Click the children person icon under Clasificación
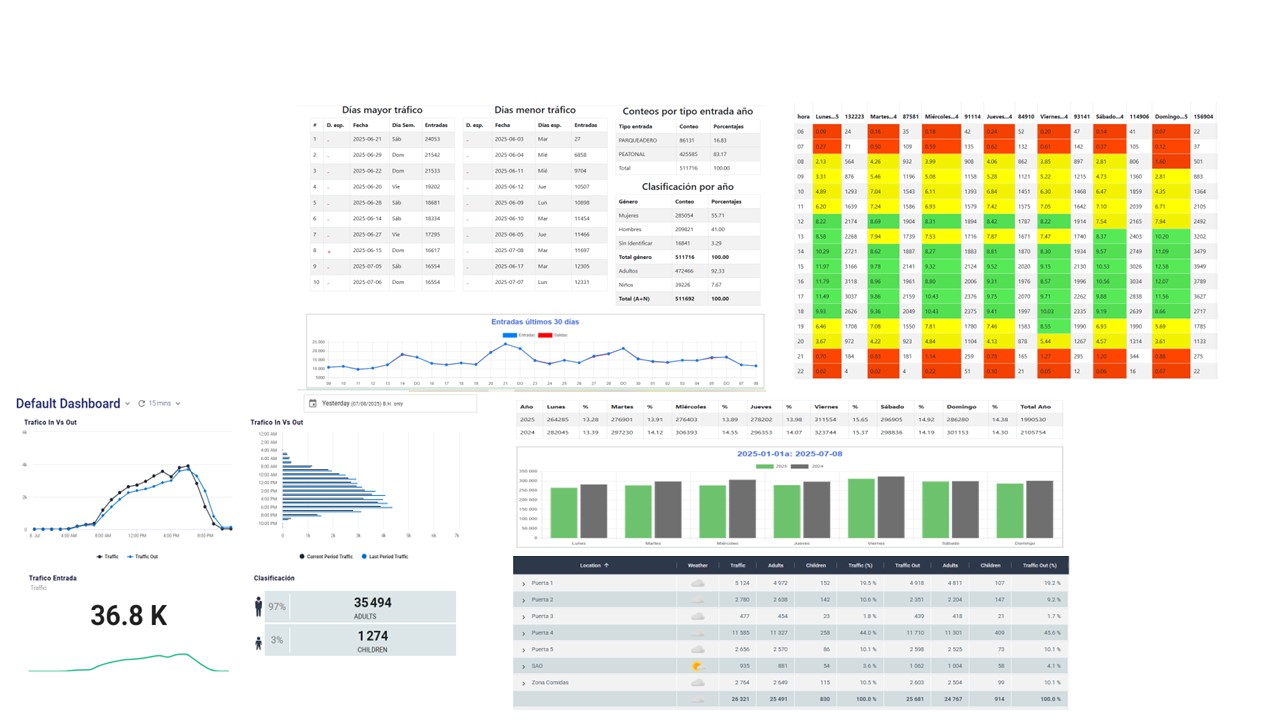This screenshot has height=720, width=1280. (x=259, y=641)
